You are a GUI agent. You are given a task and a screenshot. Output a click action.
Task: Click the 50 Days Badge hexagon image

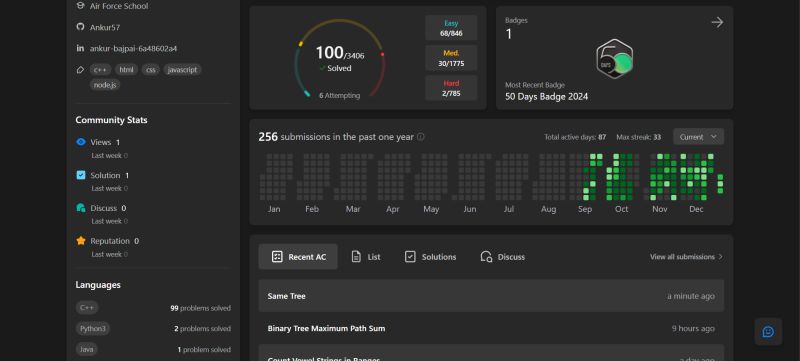coord(615,59)
